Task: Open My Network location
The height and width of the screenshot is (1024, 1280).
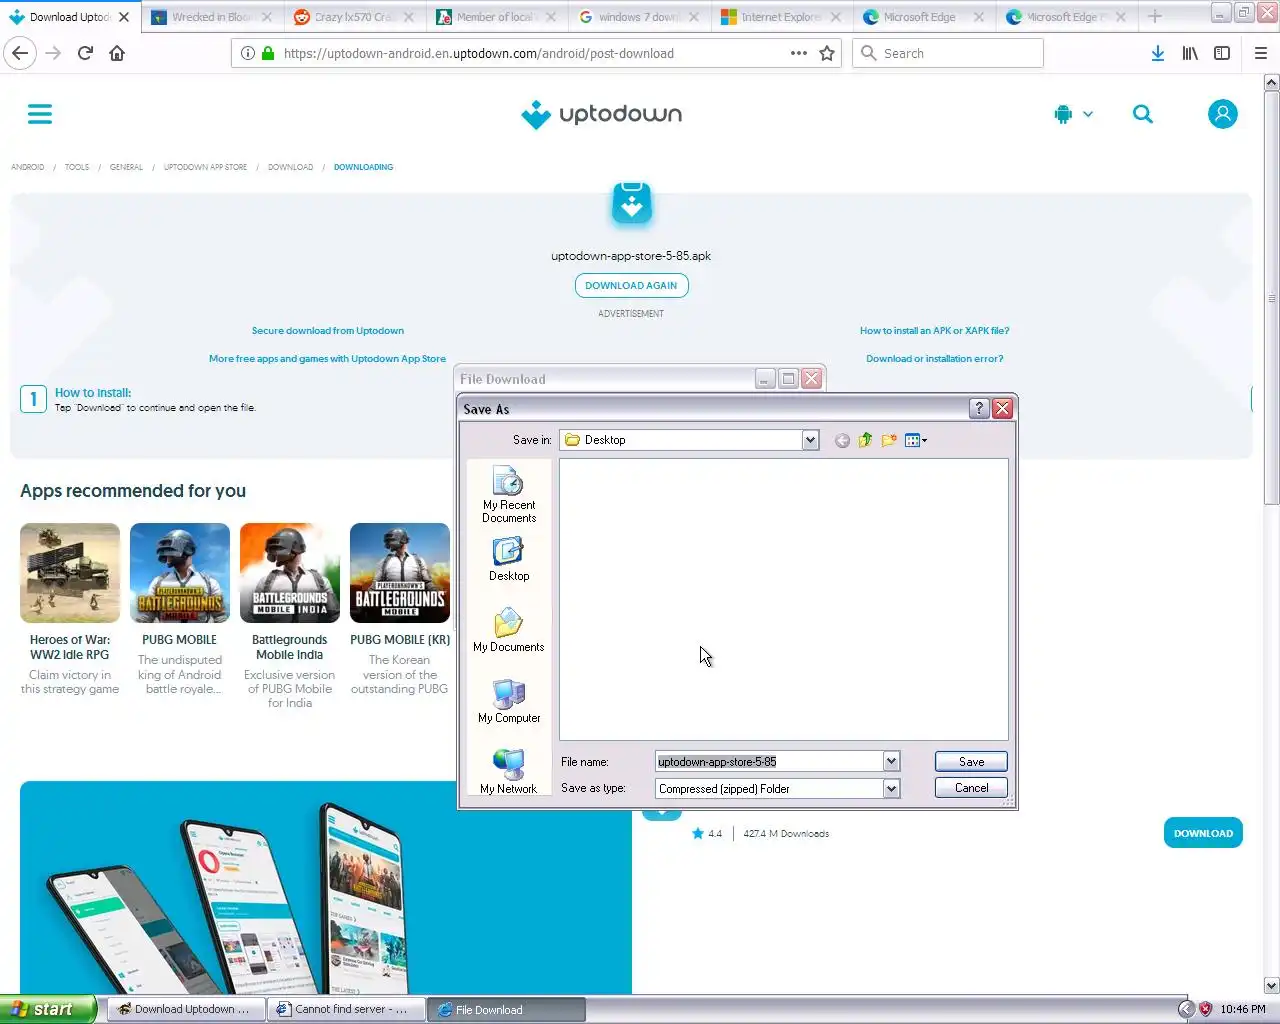Action: 509,772
